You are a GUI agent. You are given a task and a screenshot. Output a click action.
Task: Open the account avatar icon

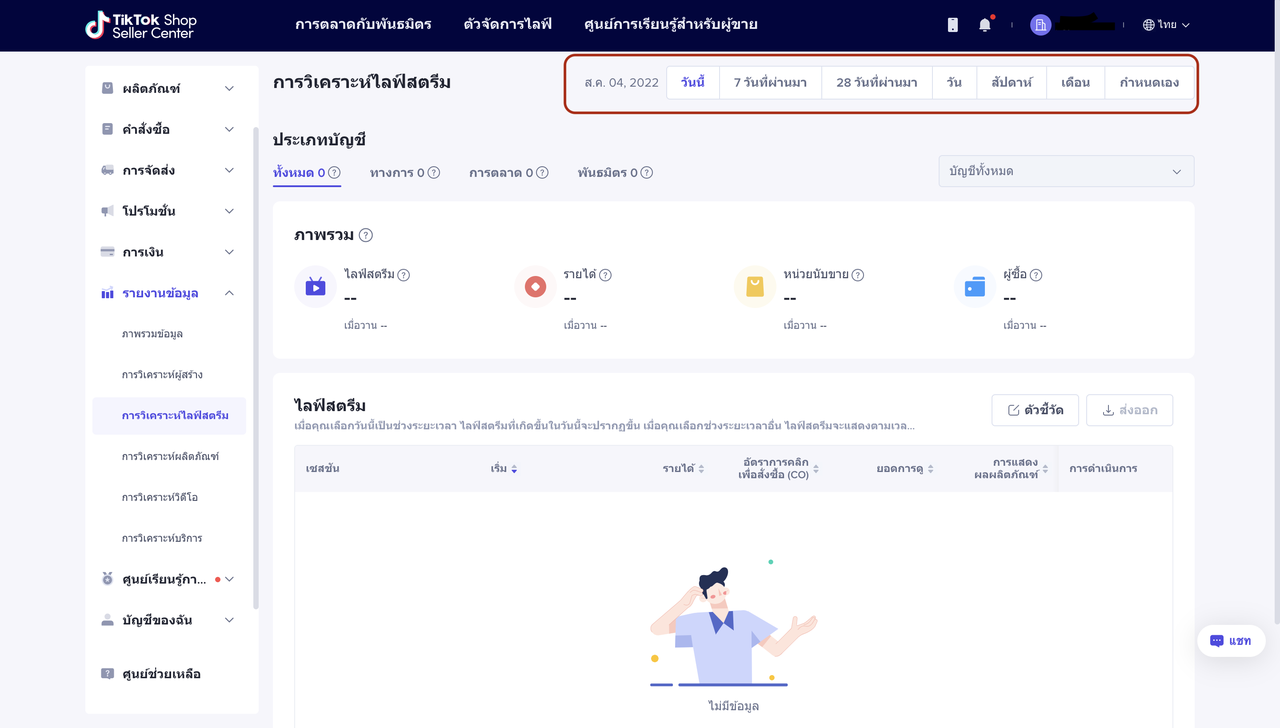tap(1041, 25)
